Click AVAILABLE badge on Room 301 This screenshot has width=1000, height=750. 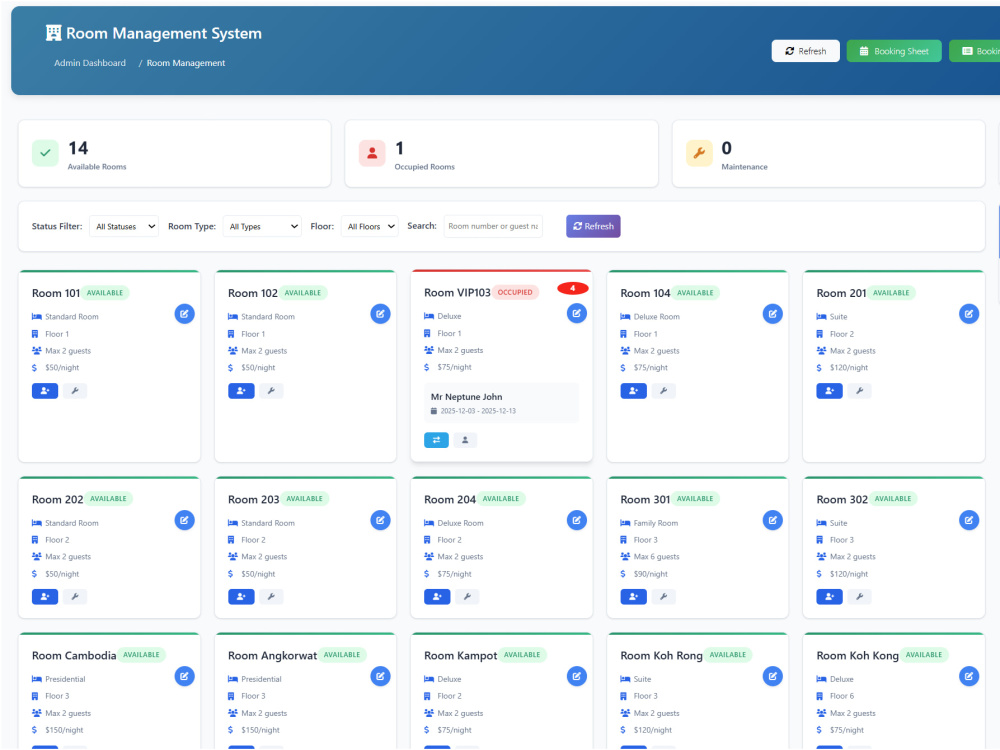[x=695, y=499]
